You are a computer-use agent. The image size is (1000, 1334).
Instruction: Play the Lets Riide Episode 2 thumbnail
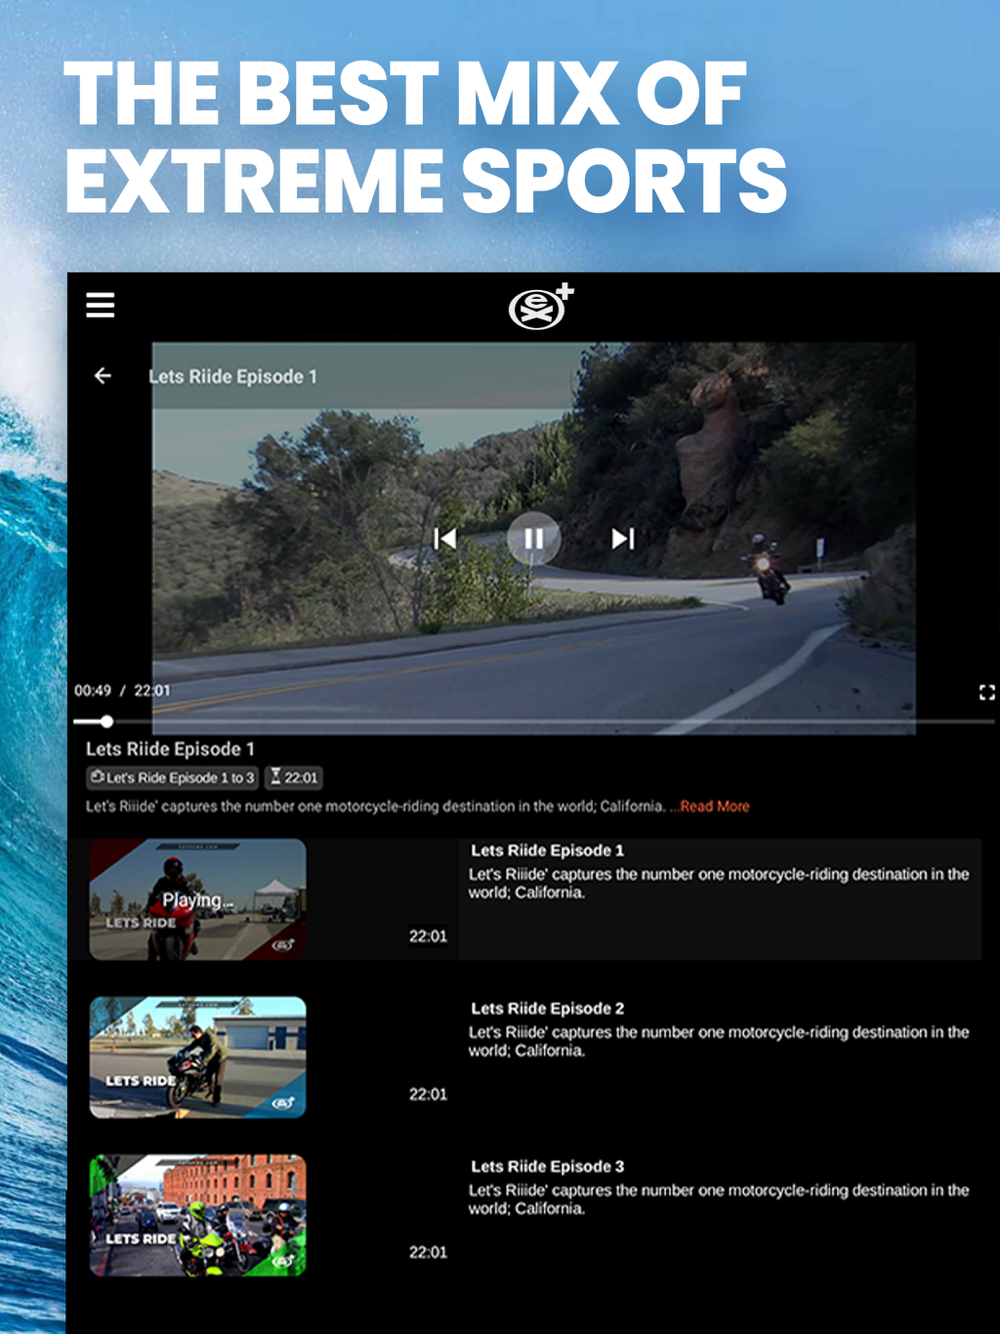(198, 1057)
